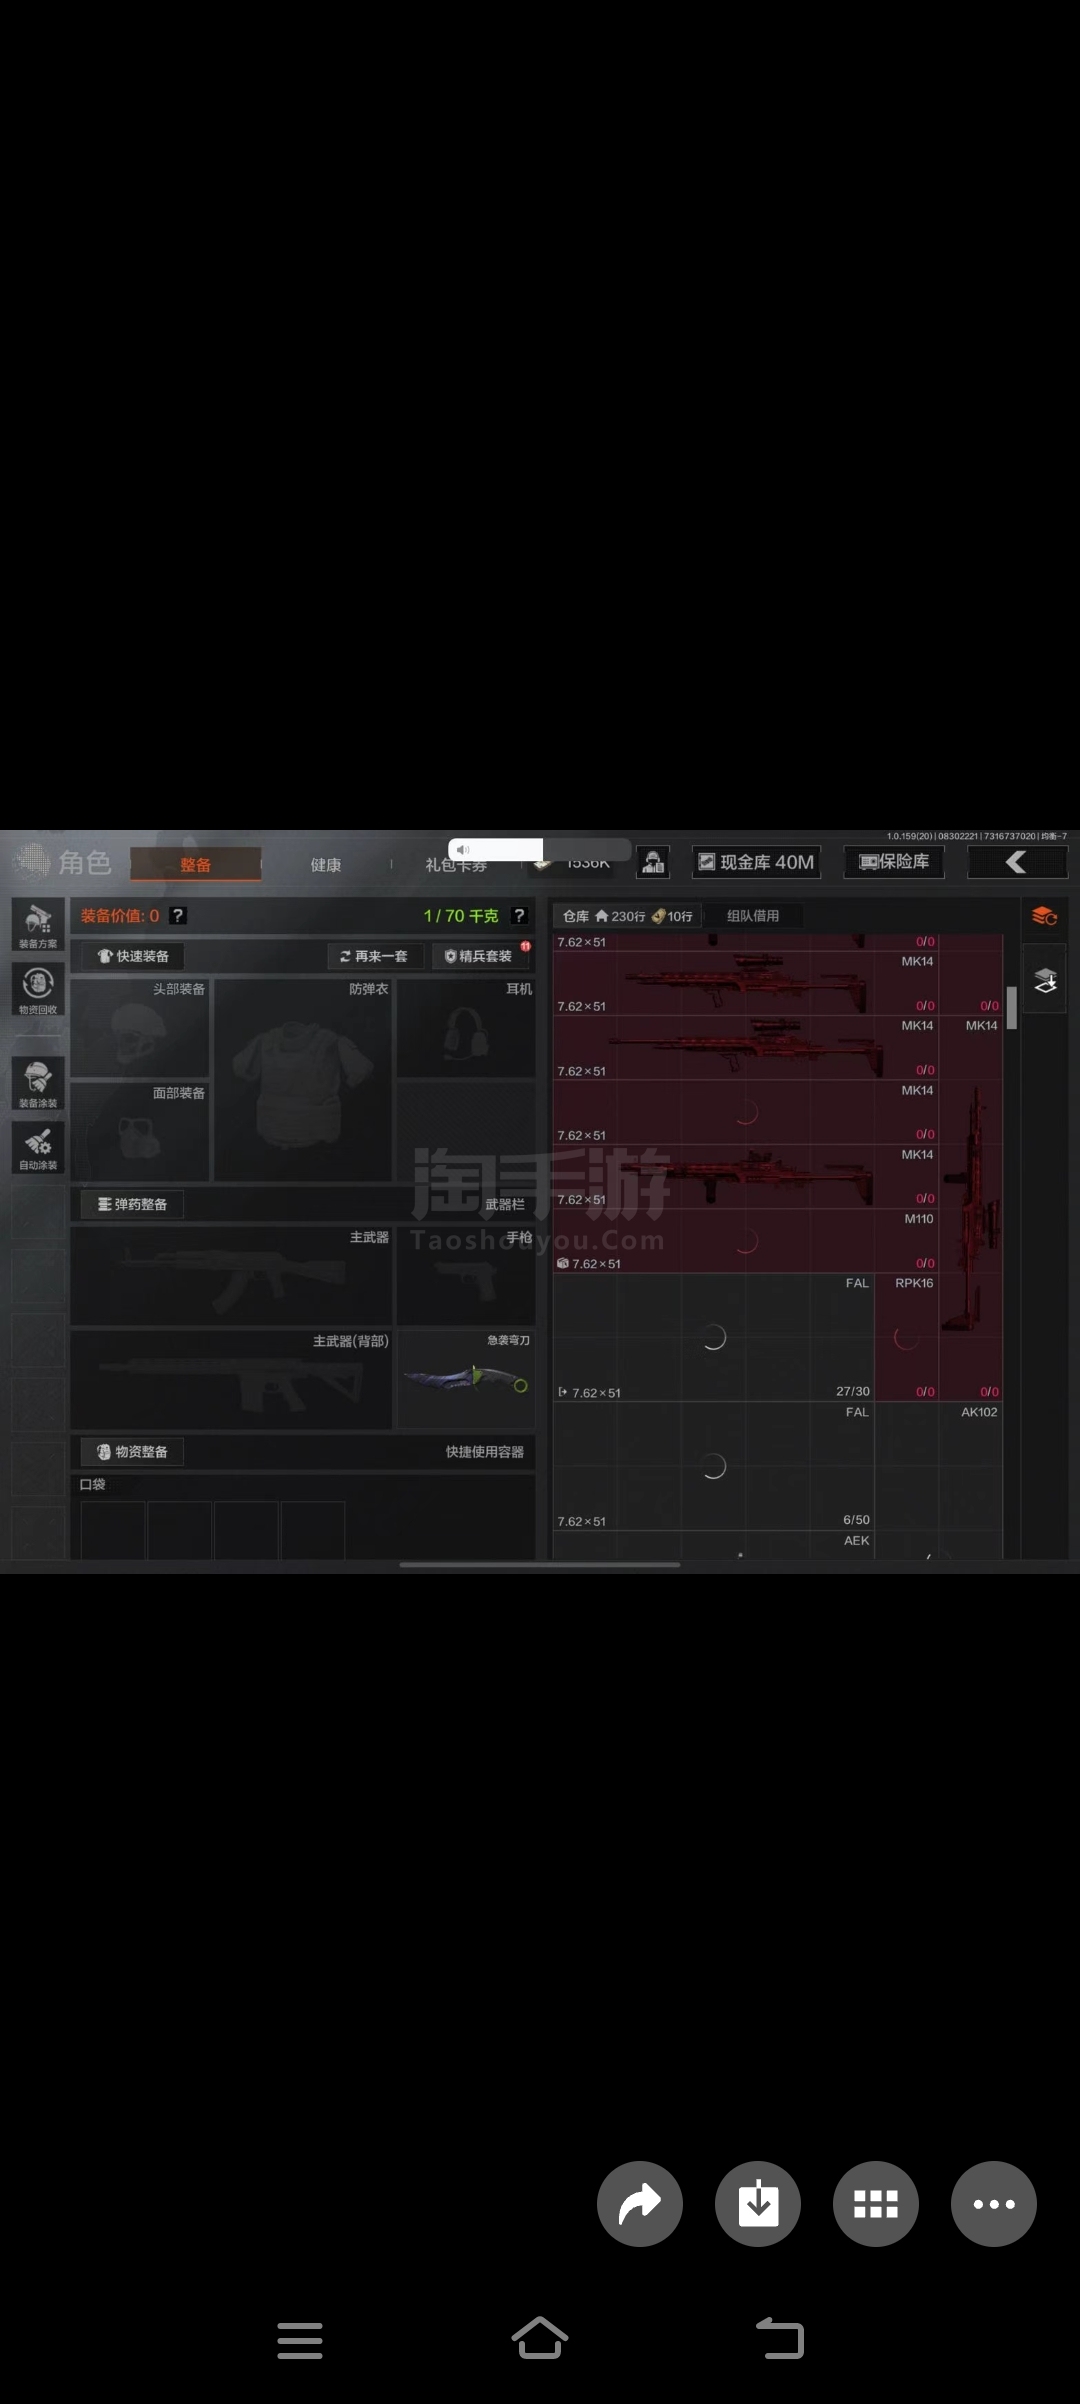1080x2404 pixels.
Task: Tap the 快捷使用容器 label
Action: 485,1452
